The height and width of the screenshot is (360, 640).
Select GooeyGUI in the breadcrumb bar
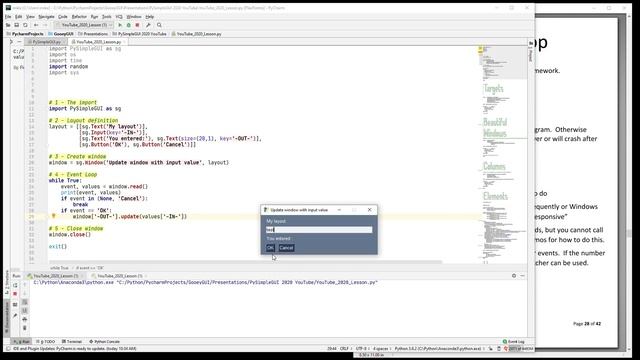(61, 34)
